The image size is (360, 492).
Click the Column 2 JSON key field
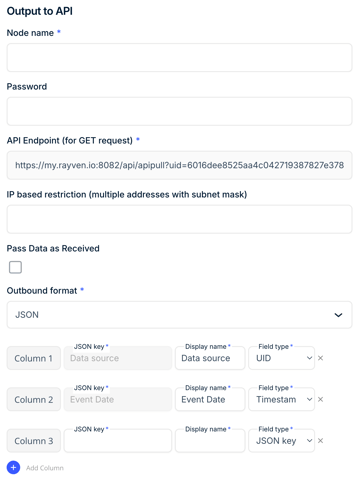click(x=118, y=399)
